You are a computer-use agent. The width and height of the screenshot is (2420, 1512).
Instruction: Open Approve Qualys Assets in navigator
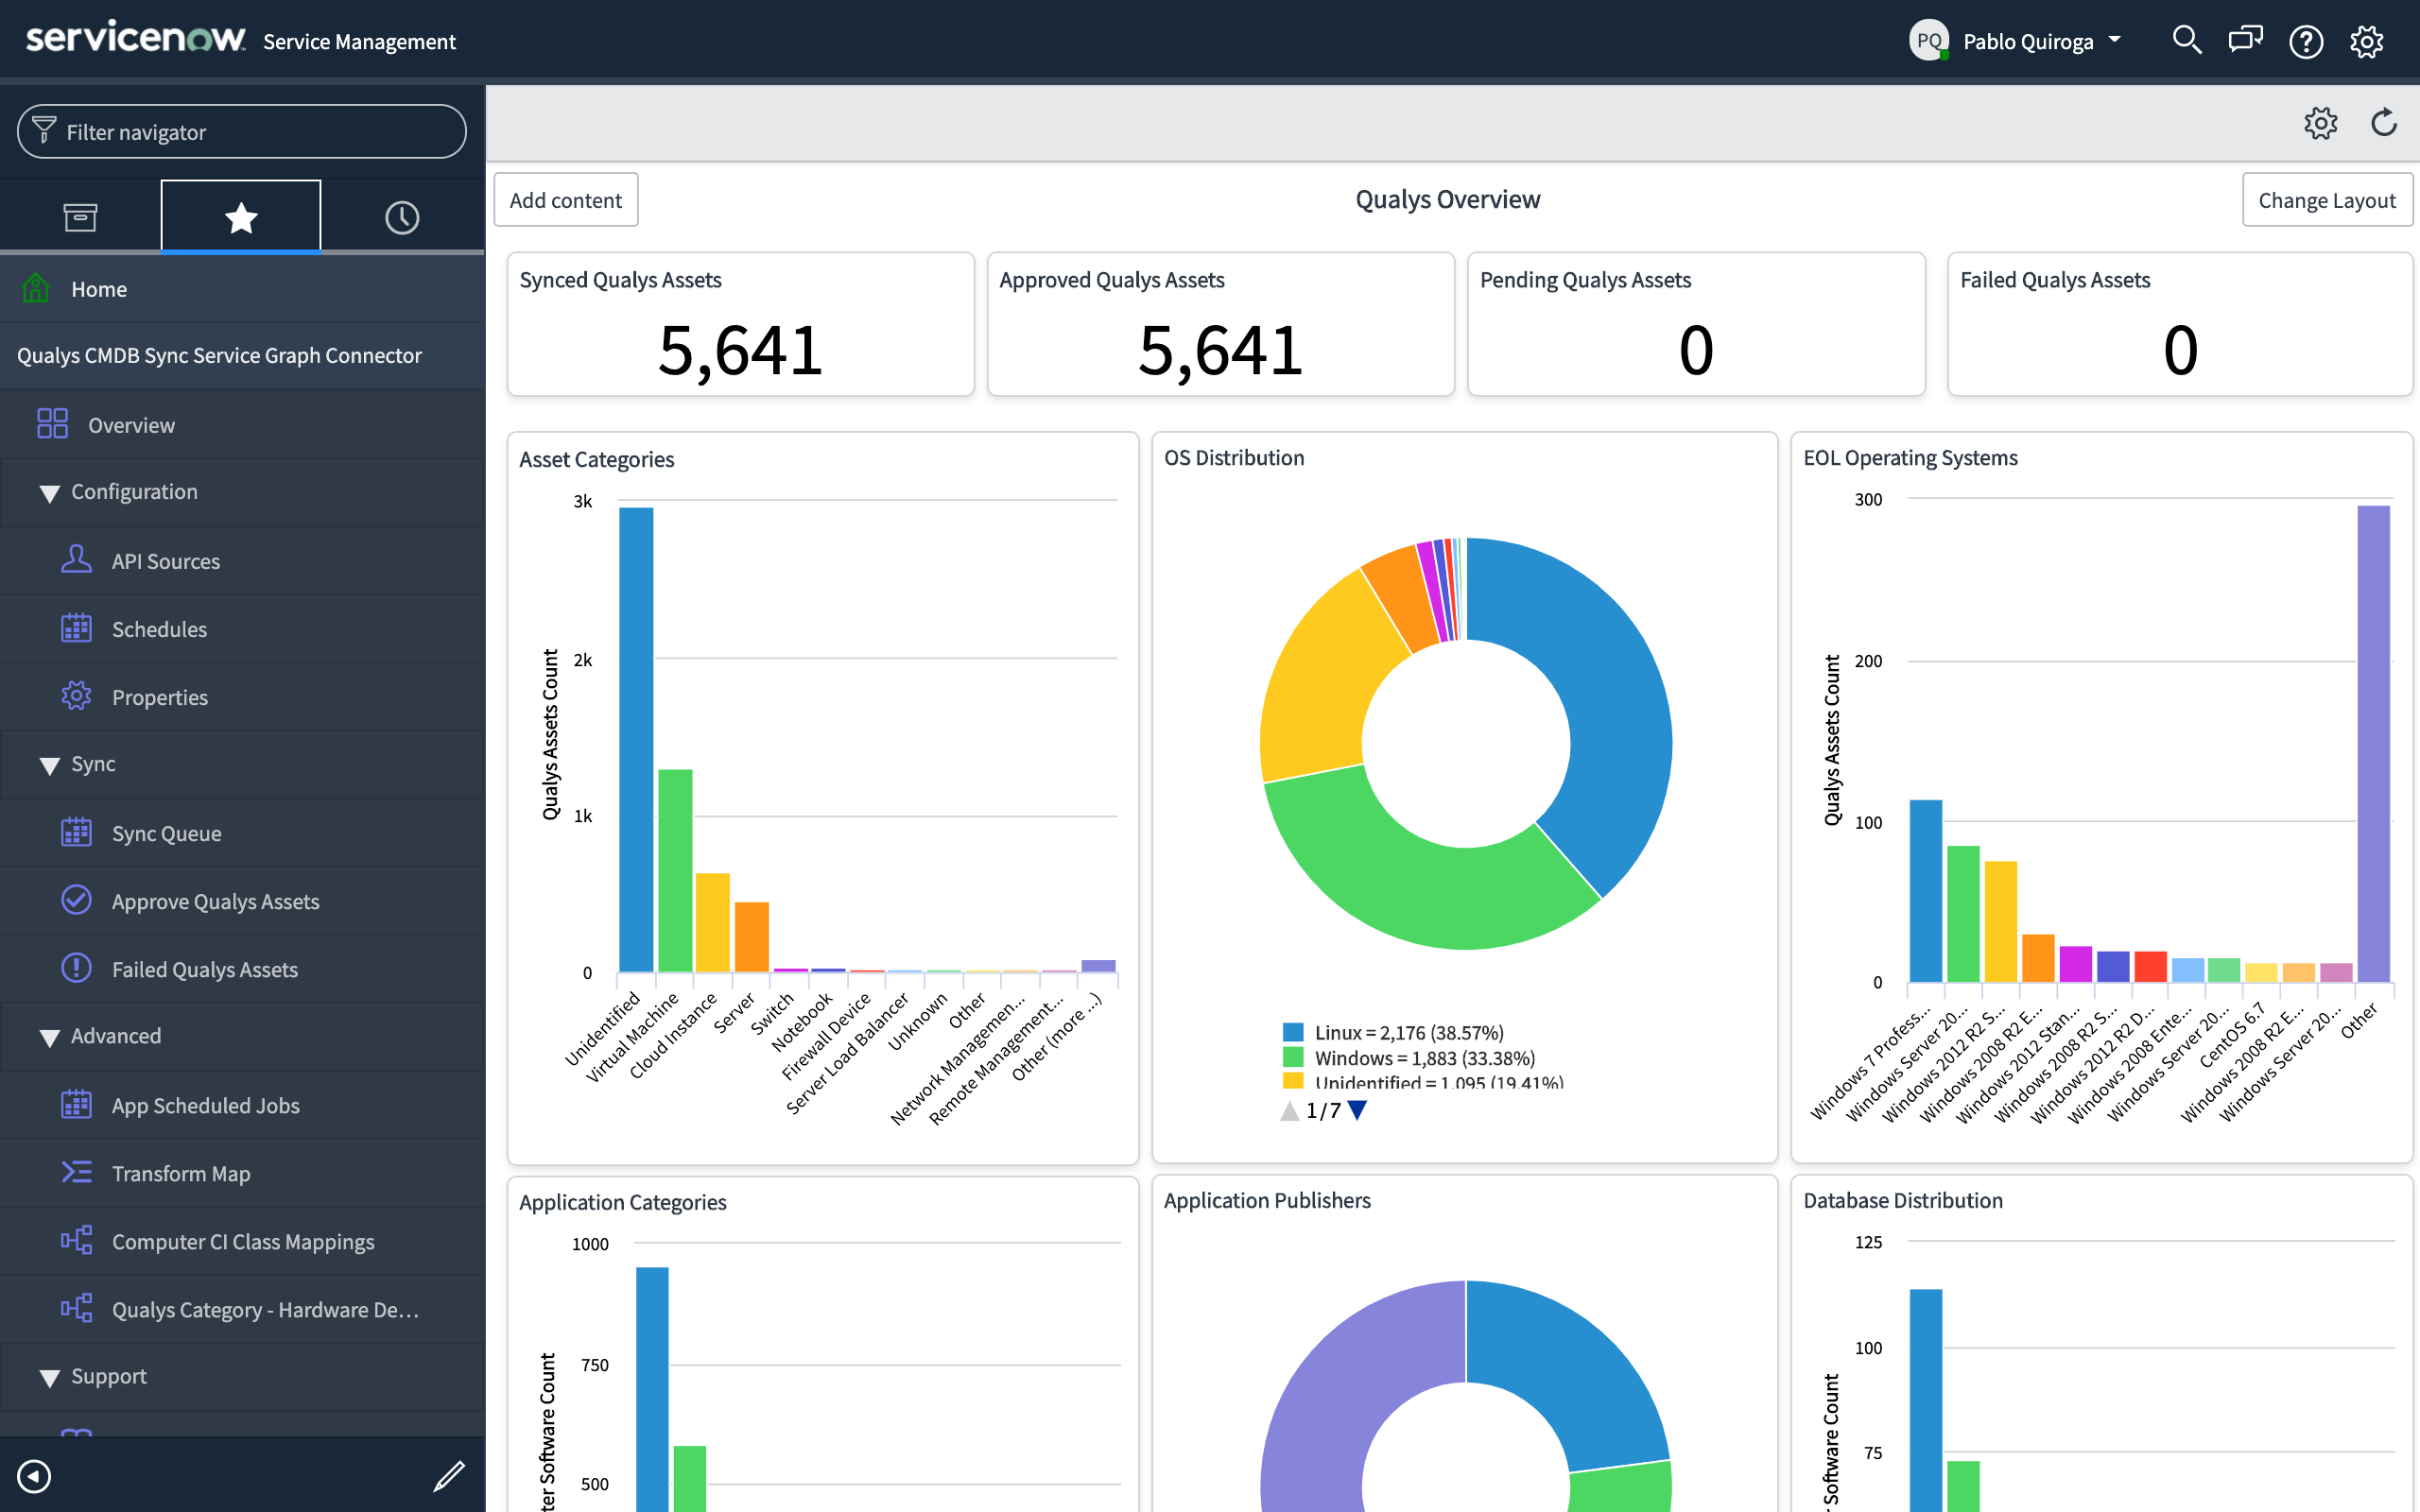215,901
